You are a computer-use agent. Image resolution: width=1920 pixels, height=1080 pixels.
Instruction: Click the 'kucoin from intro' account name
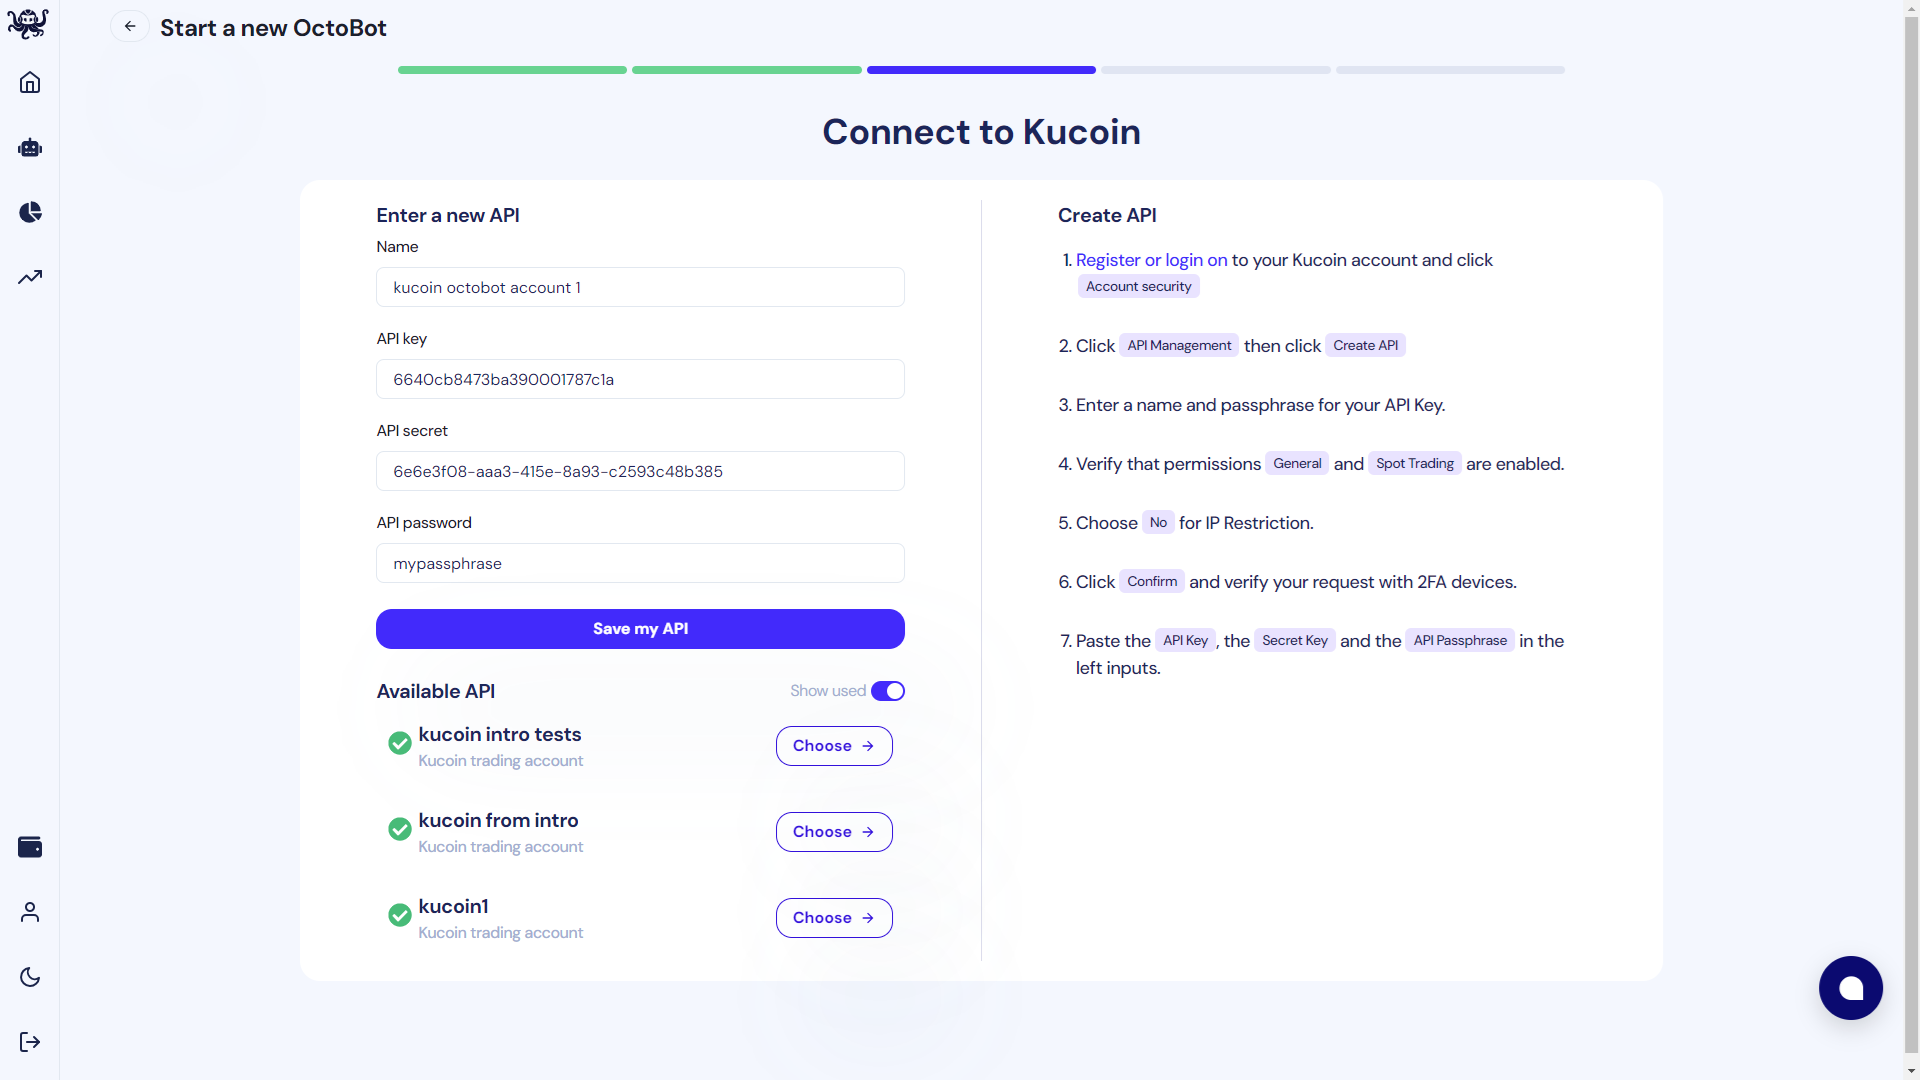click(x=498, y=820)
